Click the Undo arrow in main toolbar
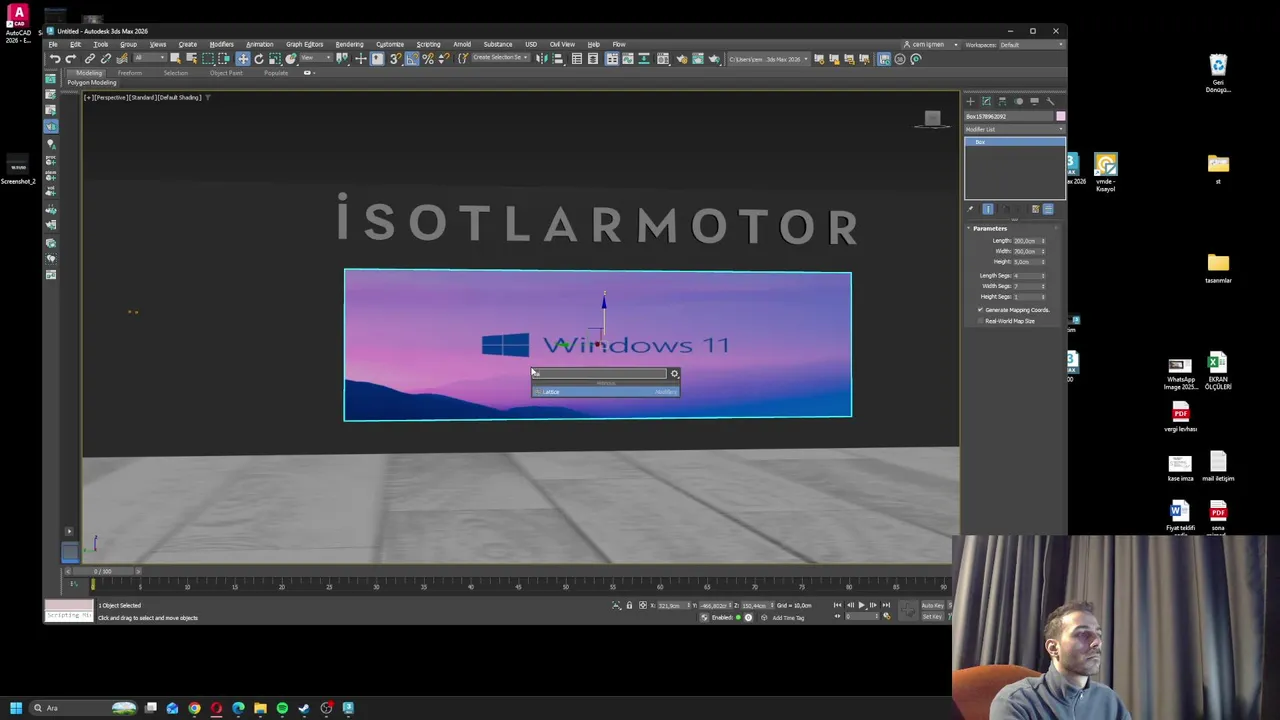This screenshot has width=1280, height=720. [55, 58]
